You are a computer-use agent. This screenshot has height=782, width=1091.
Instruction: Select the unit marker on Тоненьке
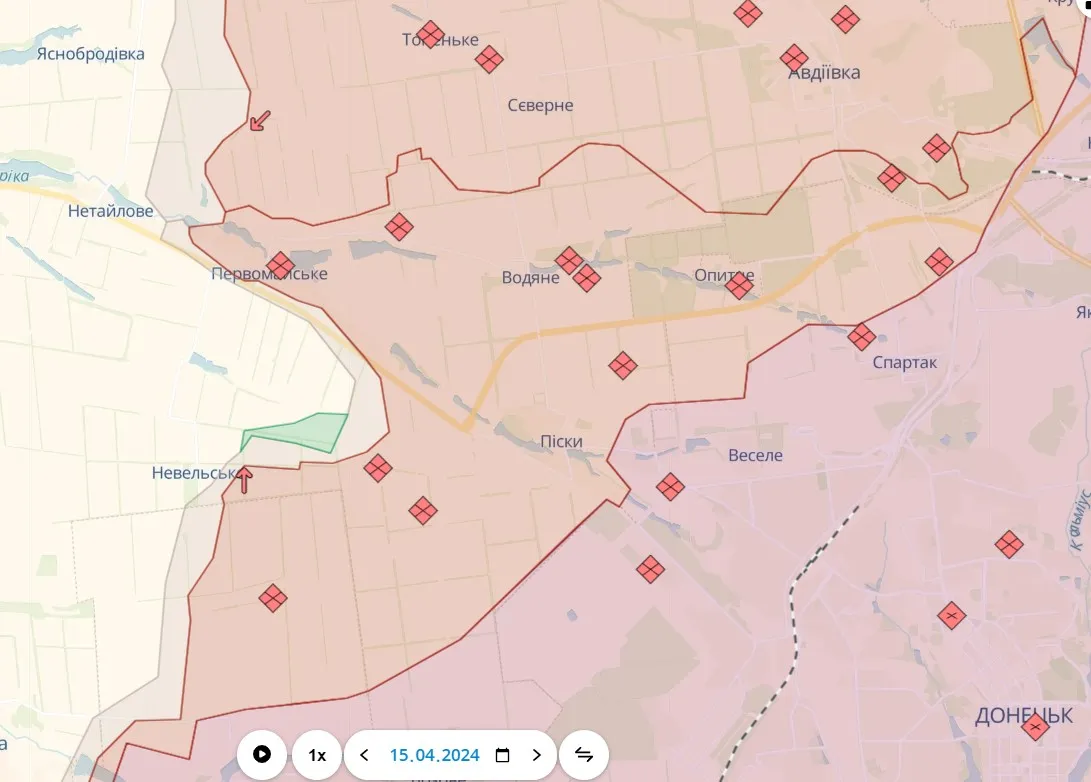[430, 34]
